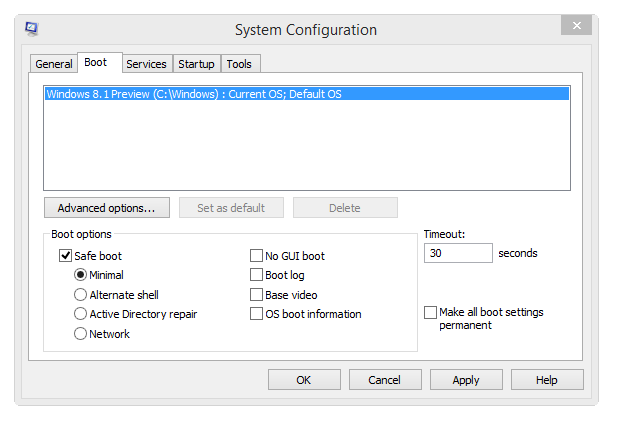The image size is (617, 424).
Task: Open Advanced options dialog
Action: coord(107,208)
